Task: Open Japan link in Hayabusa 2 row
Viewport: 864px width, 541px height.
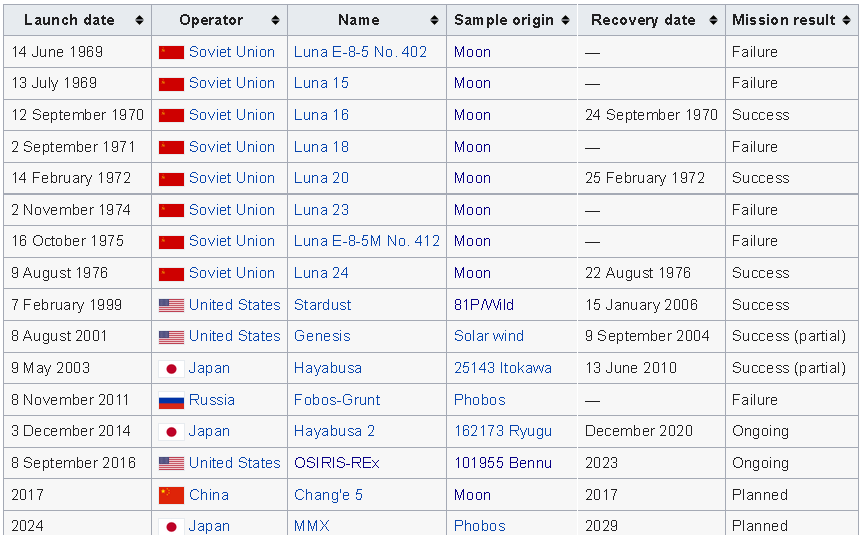Action: point(209,431)
